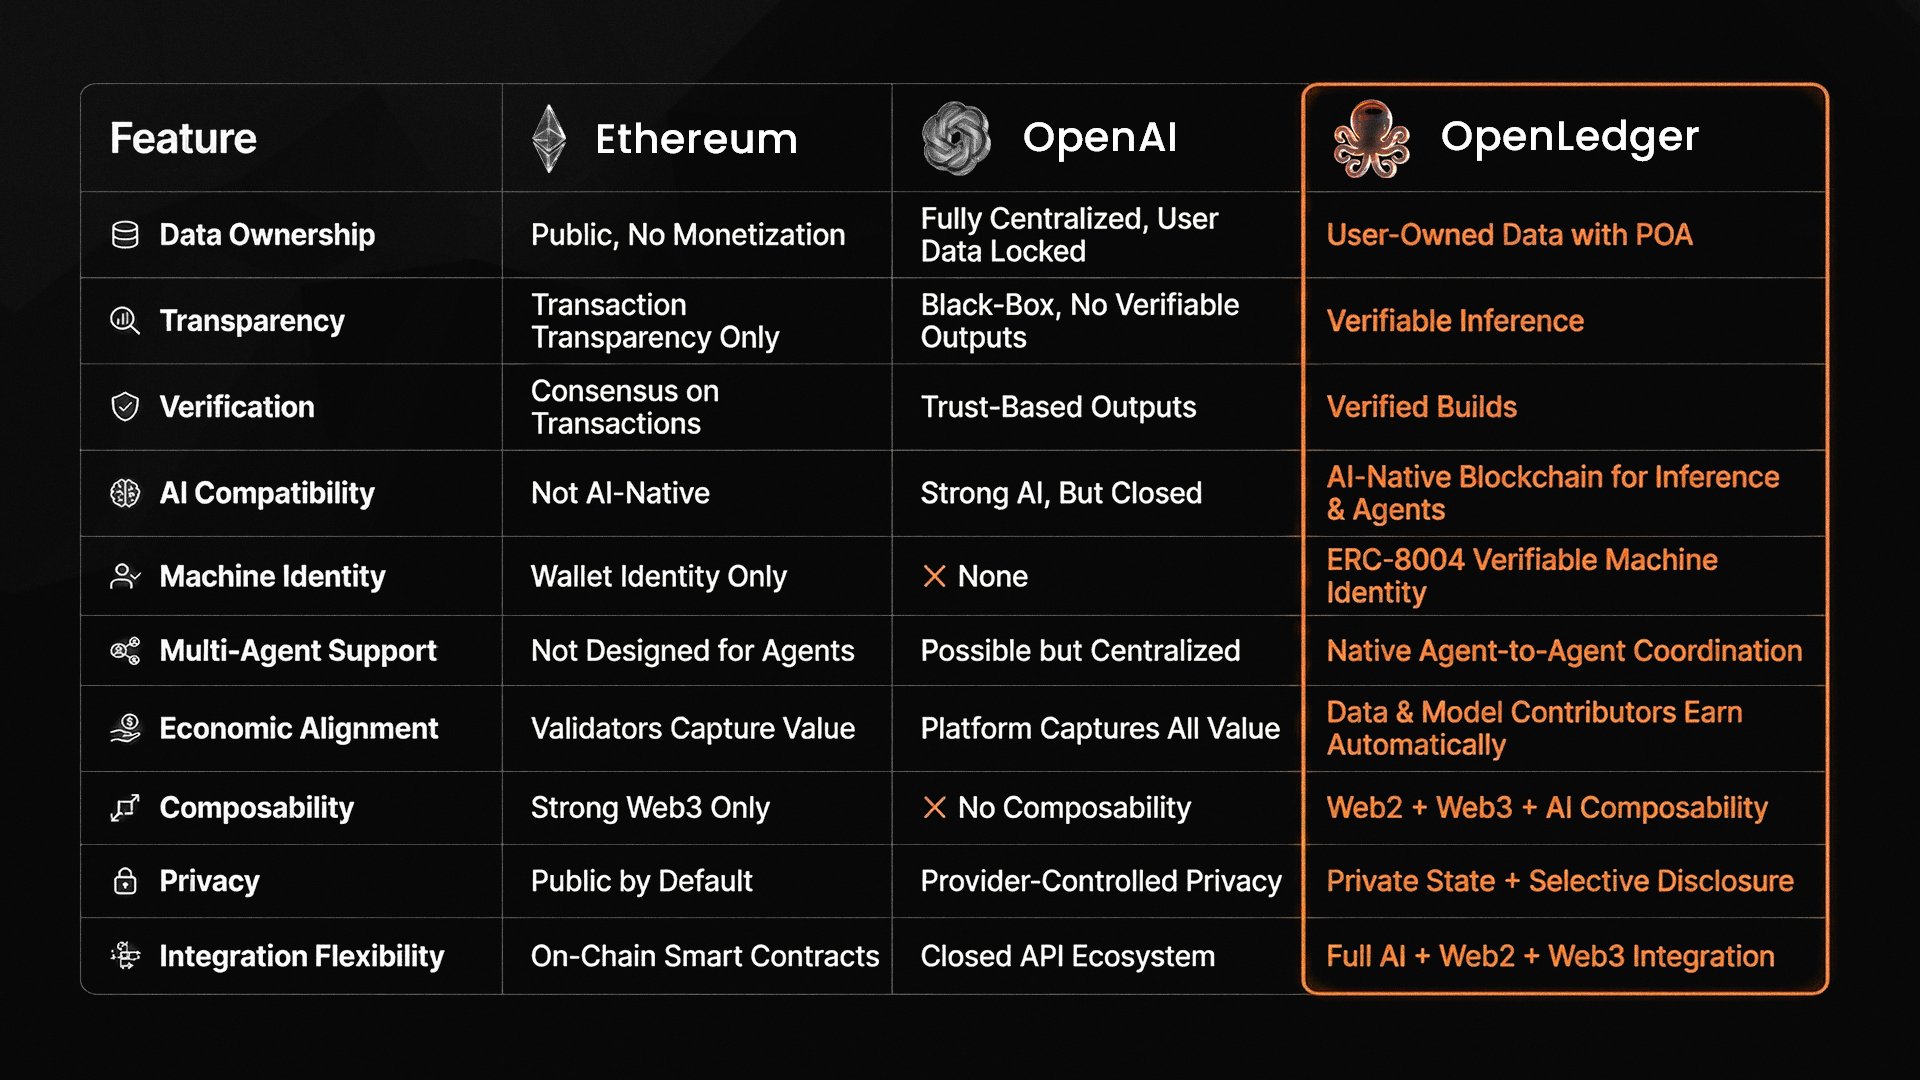The width and height of the screenshot is (1920, 1080).
Task: Click the Integration Flexibility icon
Action: pos(125,956)
